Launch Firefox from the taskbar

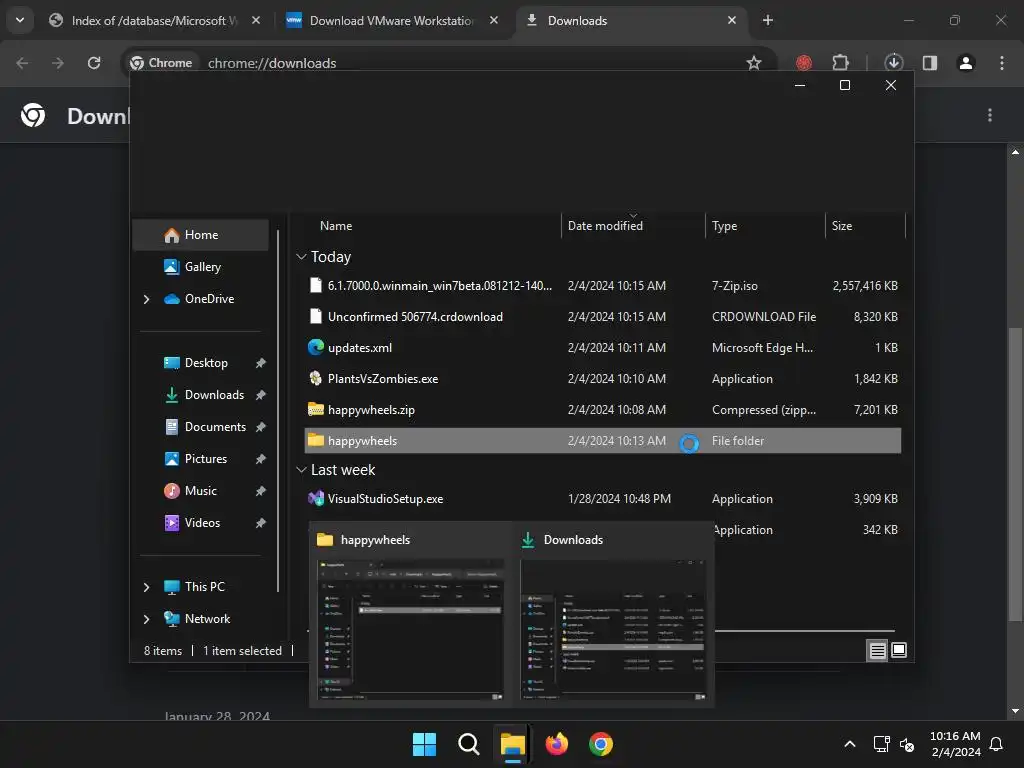[556, 744]
